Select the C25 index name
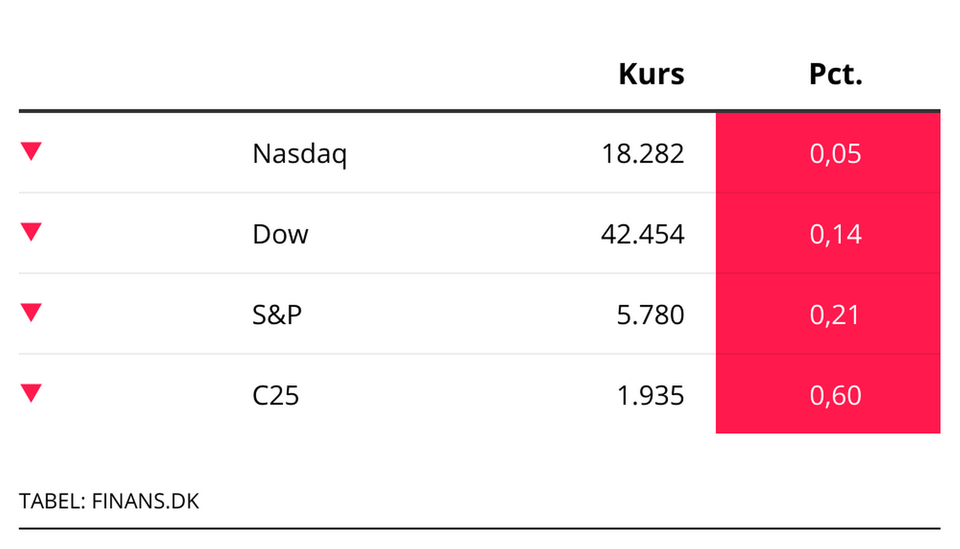Viewport: 960px width, 549px height. 275,396
